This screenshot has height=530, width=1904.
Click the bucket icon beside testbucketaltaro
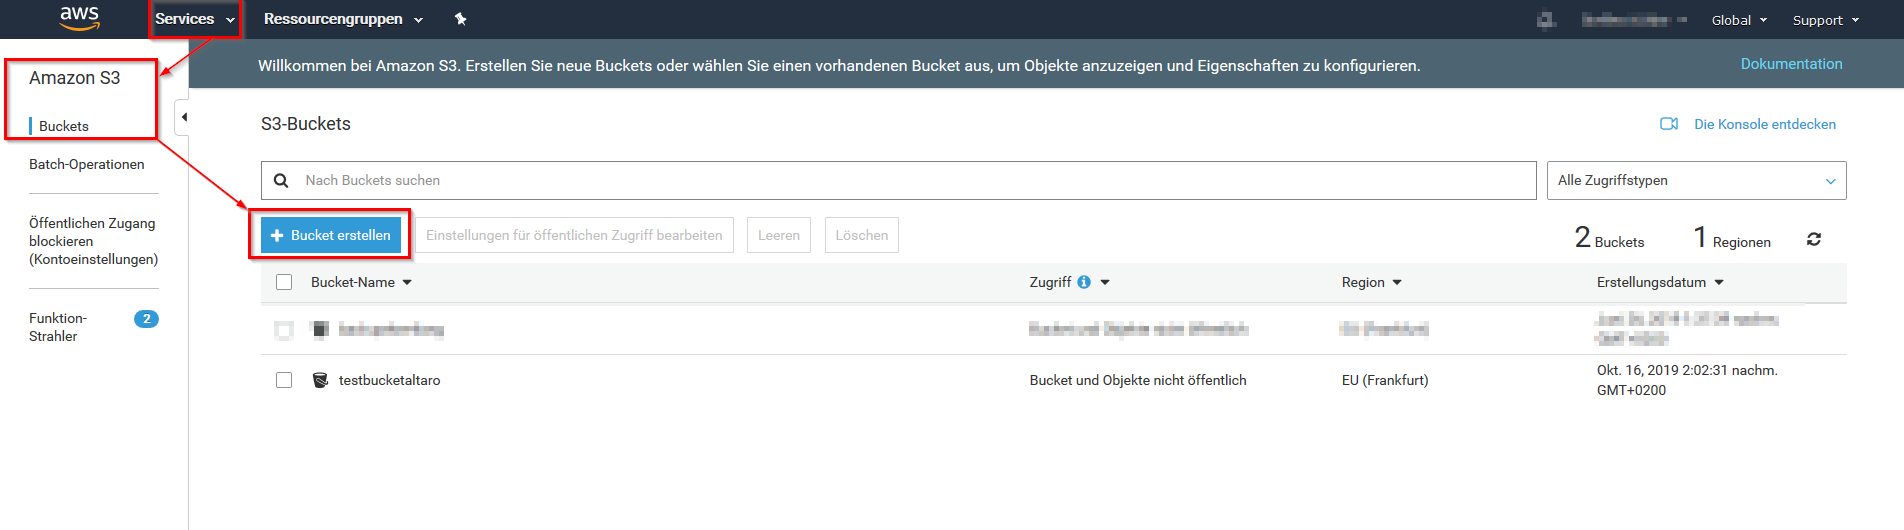click(320, 380)
